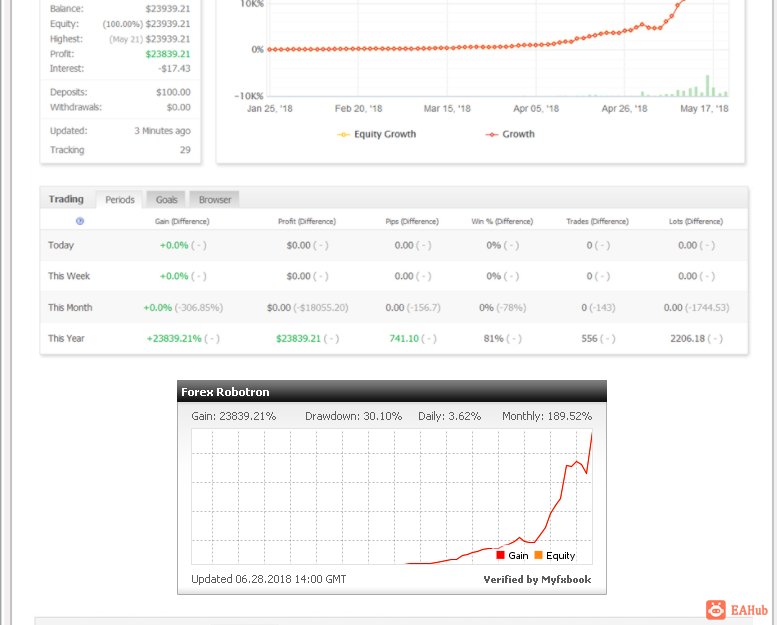Image resolution: width=777 pixels, height=625 pixels.
Task: Click the orange Equity legend square
Action: coord(538,555)
